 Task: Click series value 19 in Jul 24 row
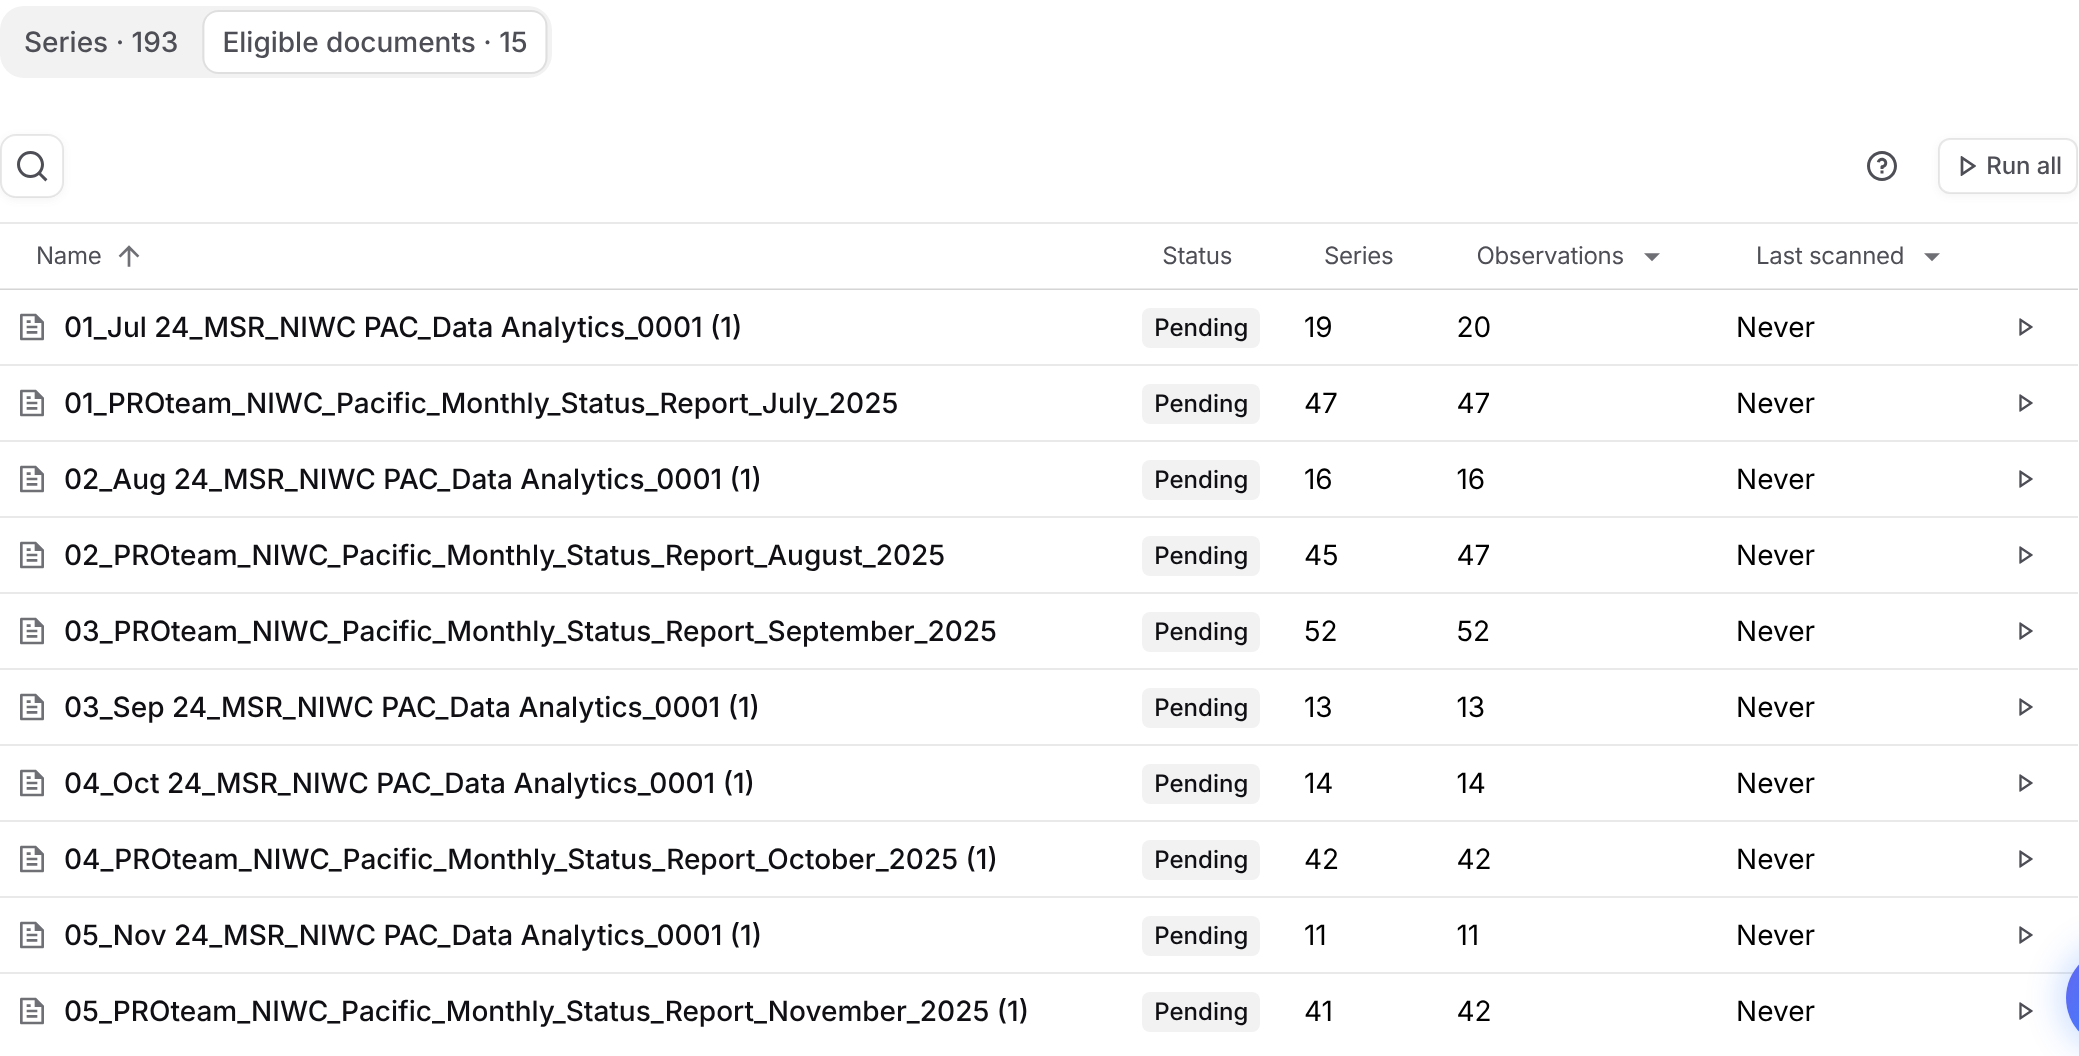pyautogui.click(x=1318, y=327)
